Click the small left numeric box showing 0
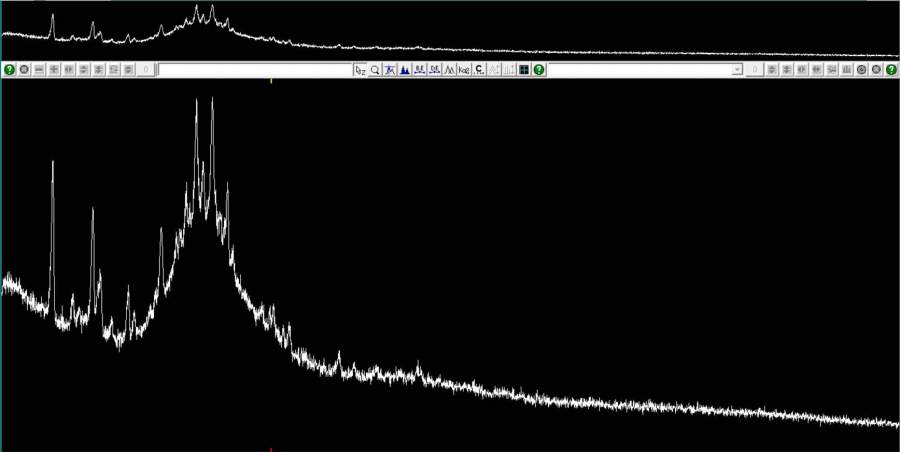Image resolution: width=900 pixels, height=452 pixels. click(146, 70)
